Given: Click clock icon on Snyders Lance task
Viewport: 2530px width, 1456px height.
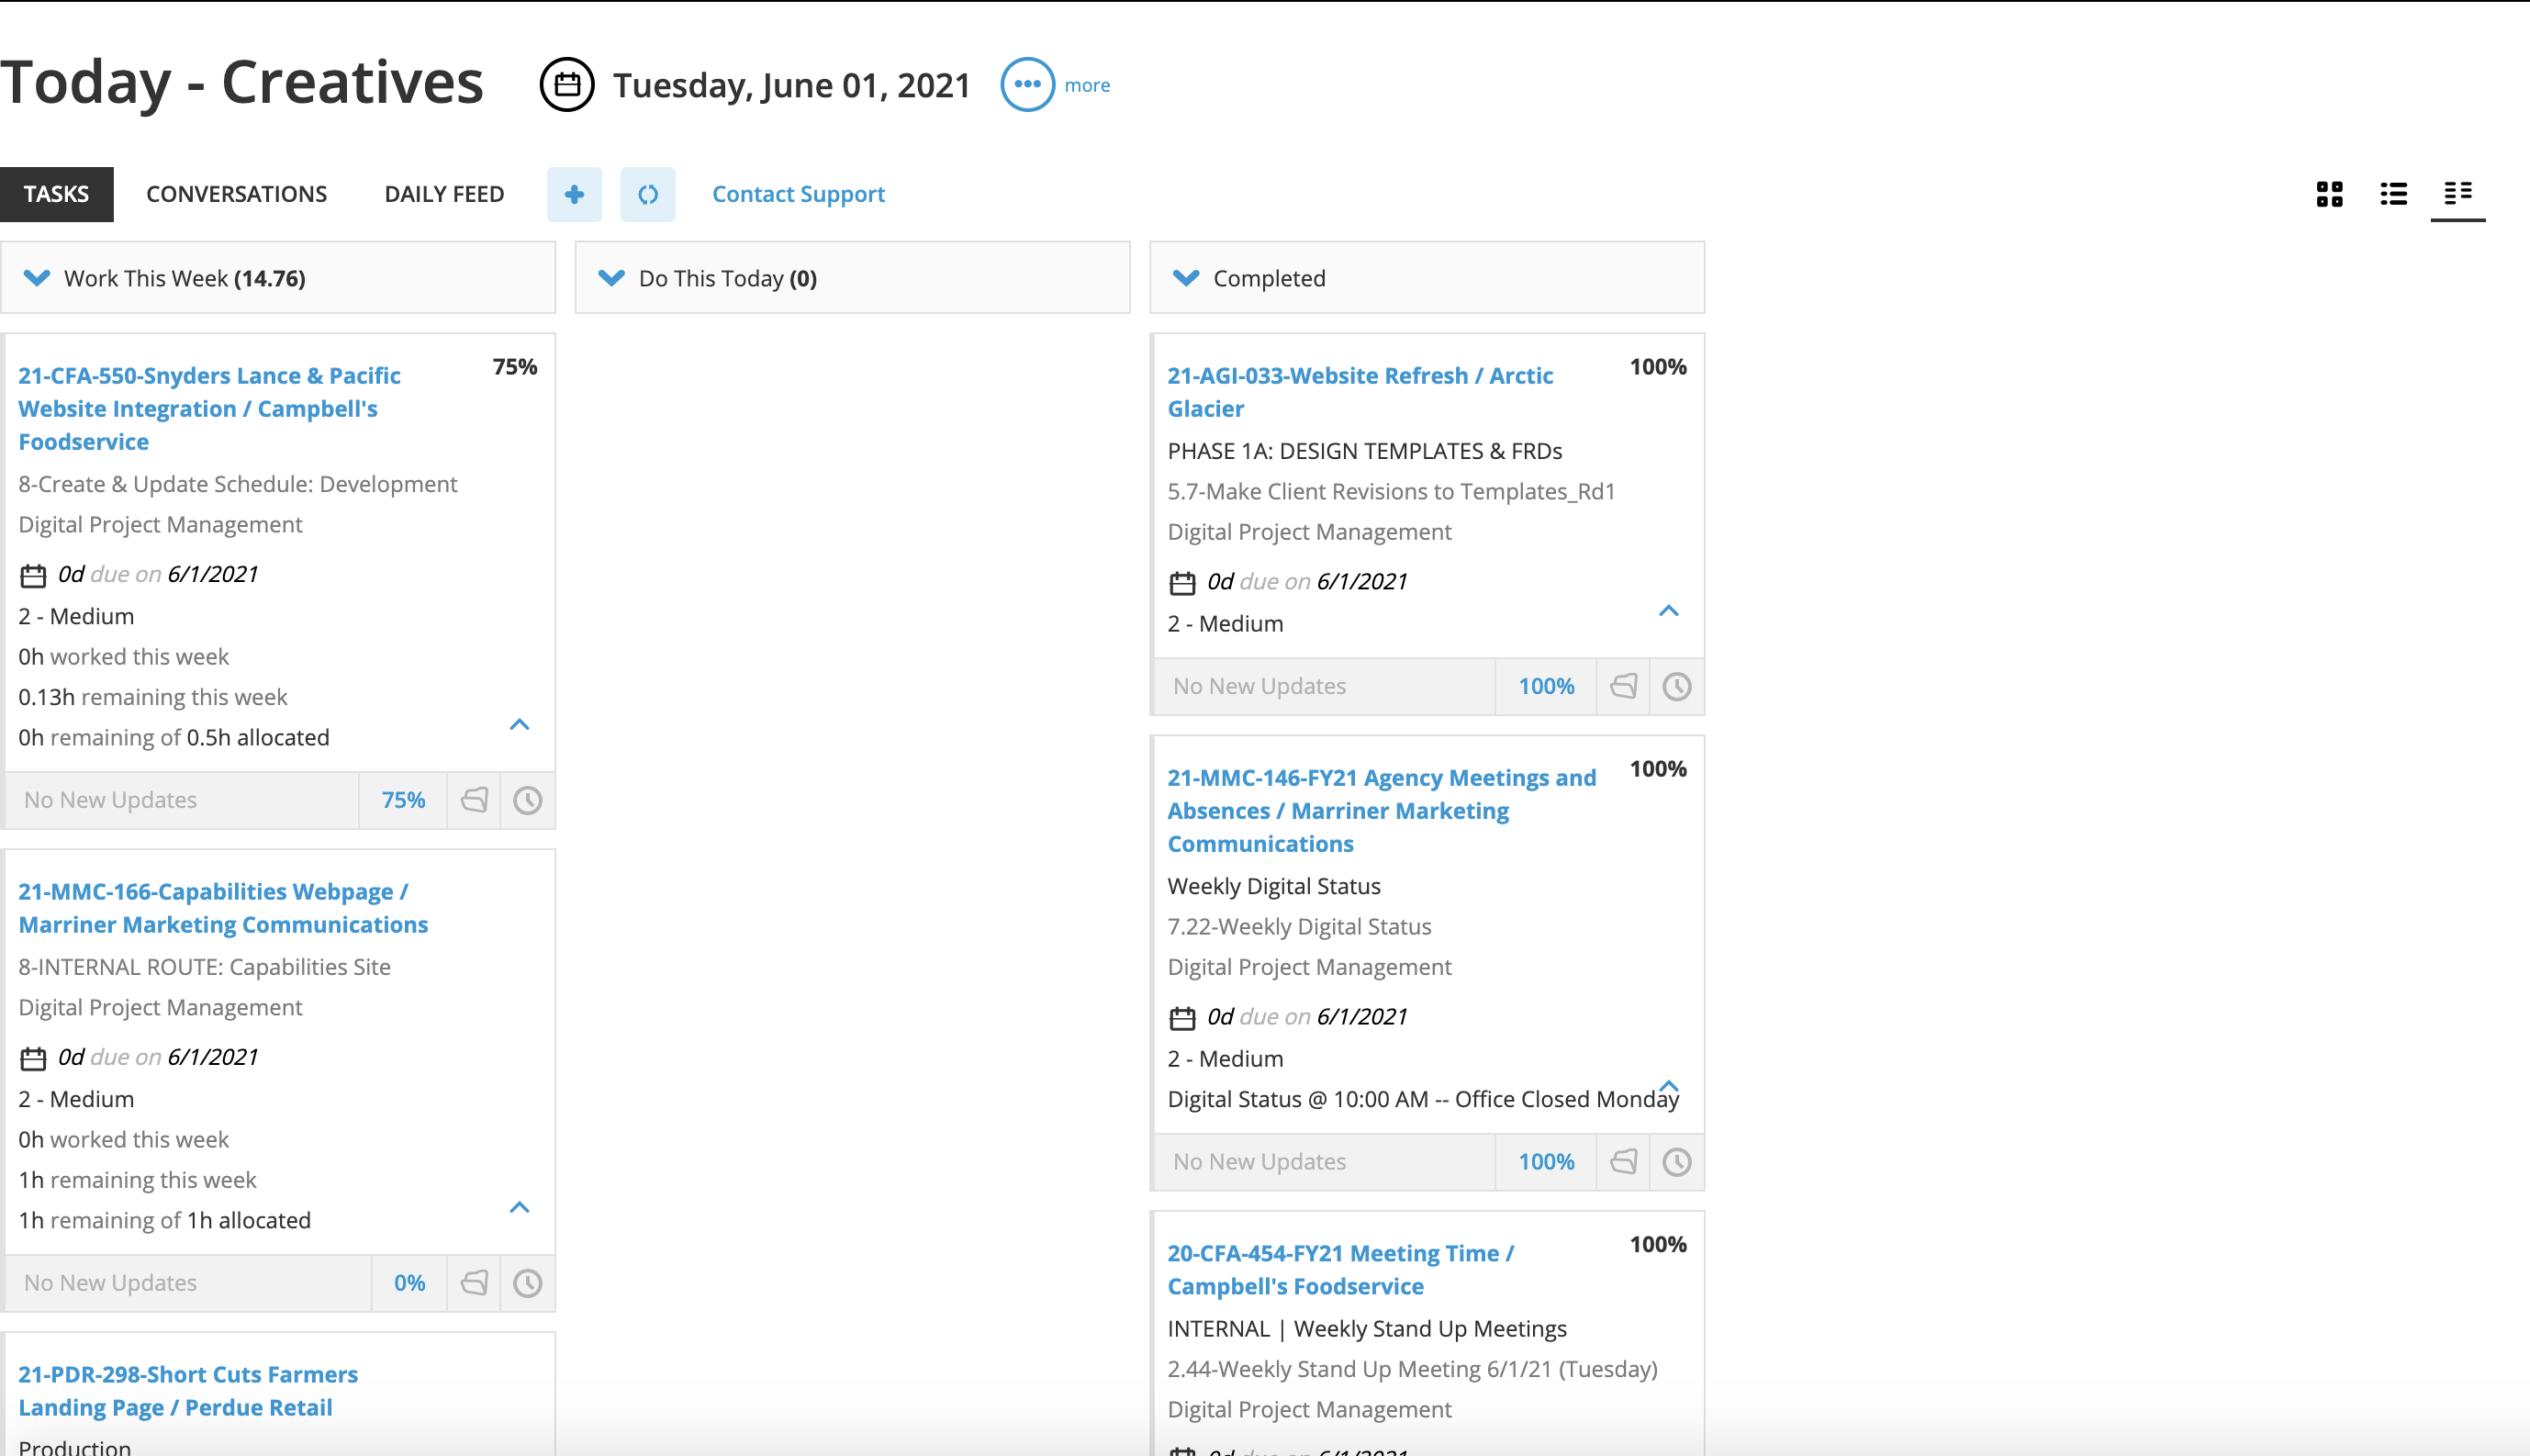Looking at the screenshot, I should coord(528,800).
